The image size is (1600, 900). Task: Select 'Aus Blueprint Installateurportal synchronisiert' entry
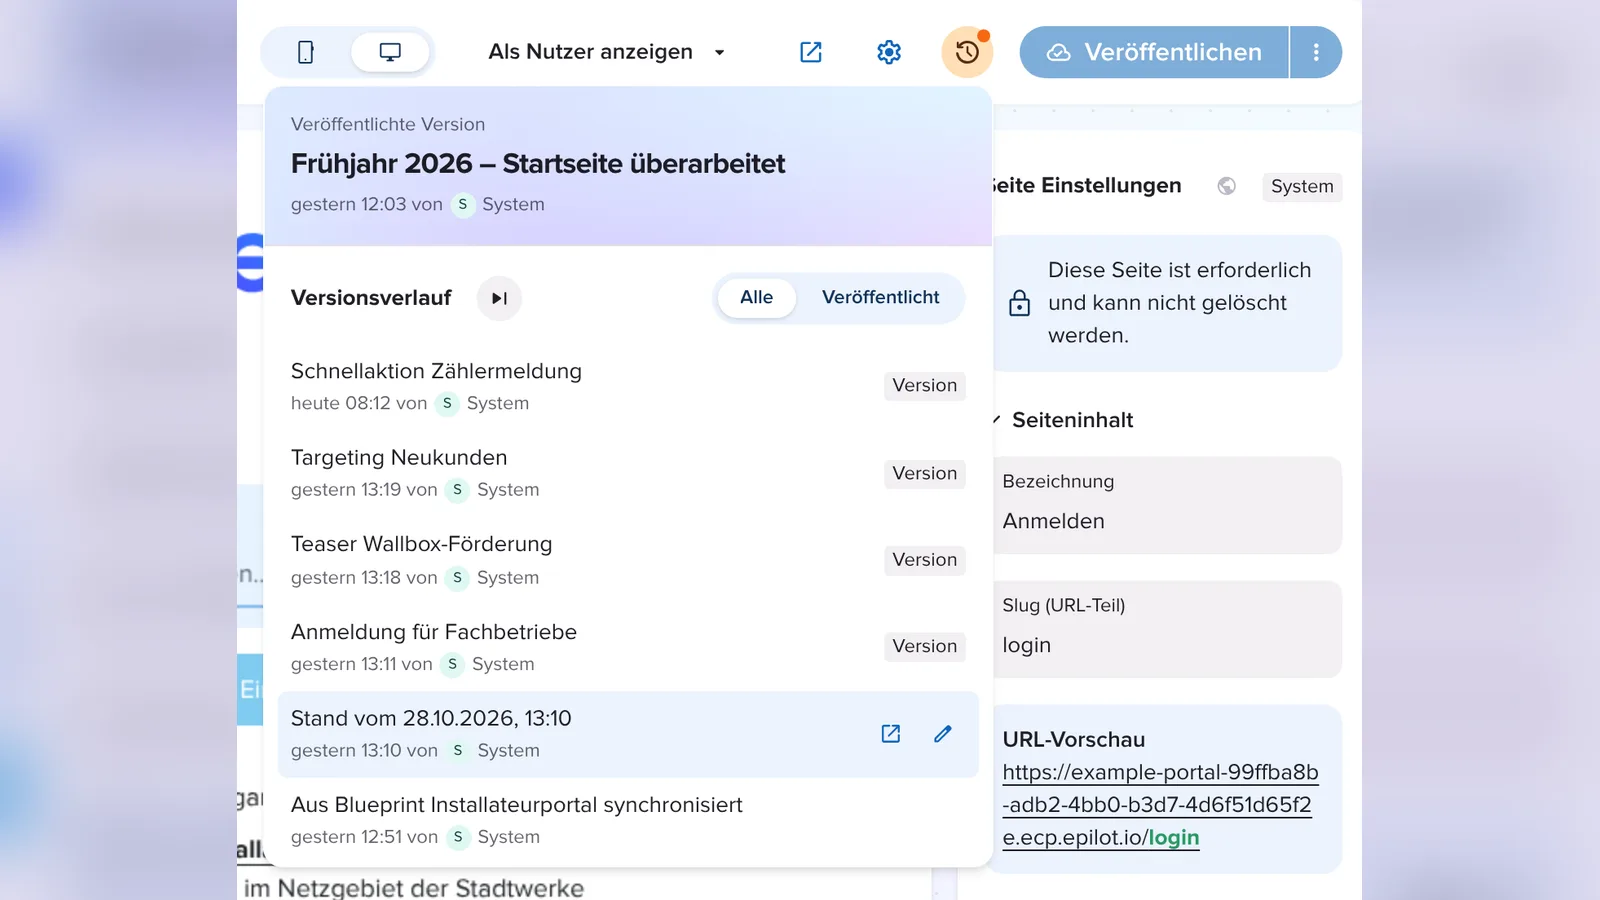(x=628, y=820)
